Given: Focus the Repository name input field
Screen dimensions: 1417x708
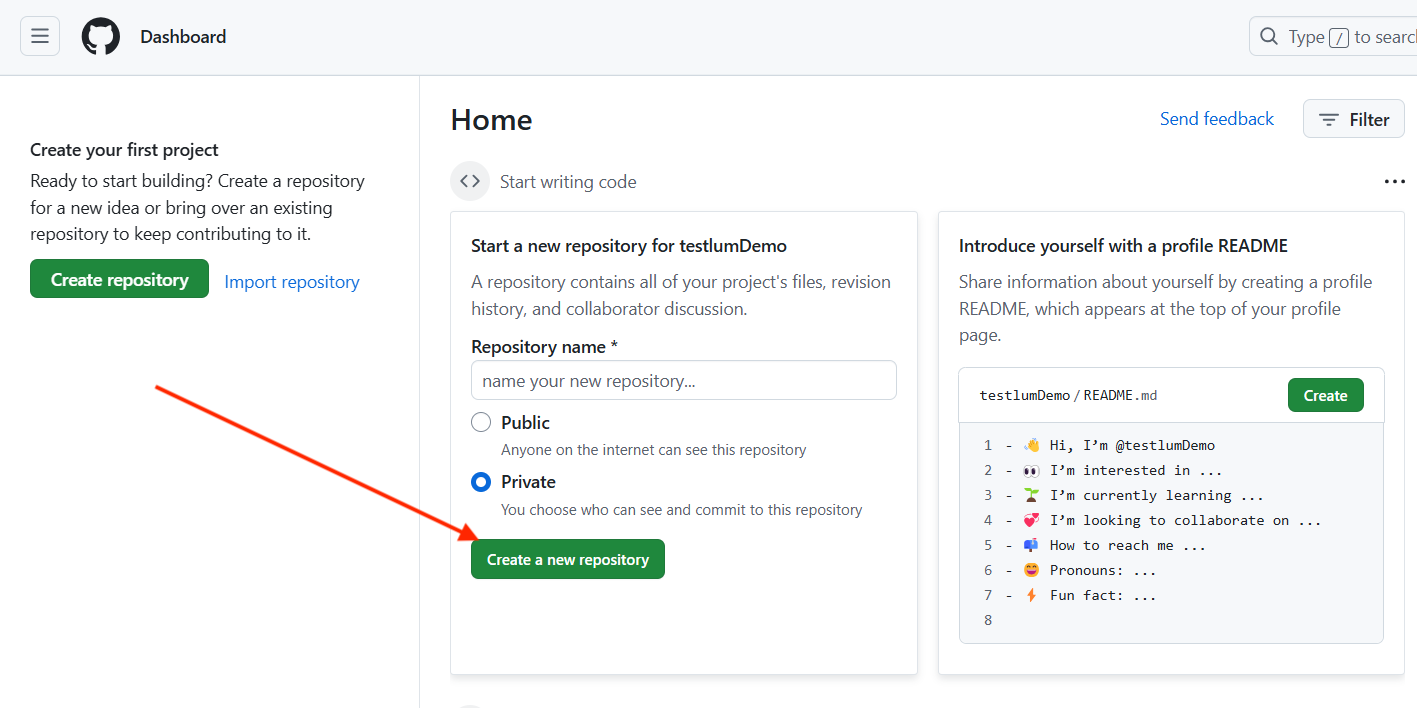Looking at the screenshot, I should [684, 381].
